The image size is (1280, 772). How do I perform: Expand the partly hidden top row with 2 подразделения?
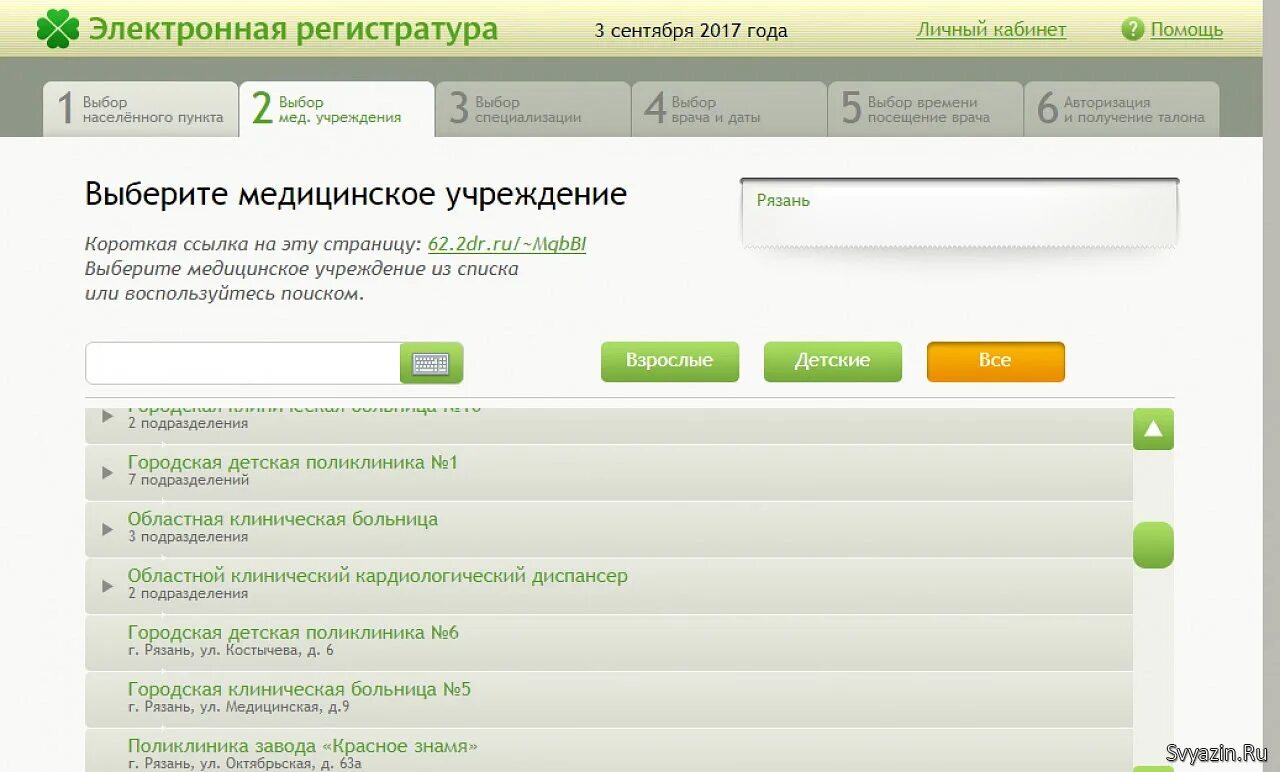coord(108,415)
